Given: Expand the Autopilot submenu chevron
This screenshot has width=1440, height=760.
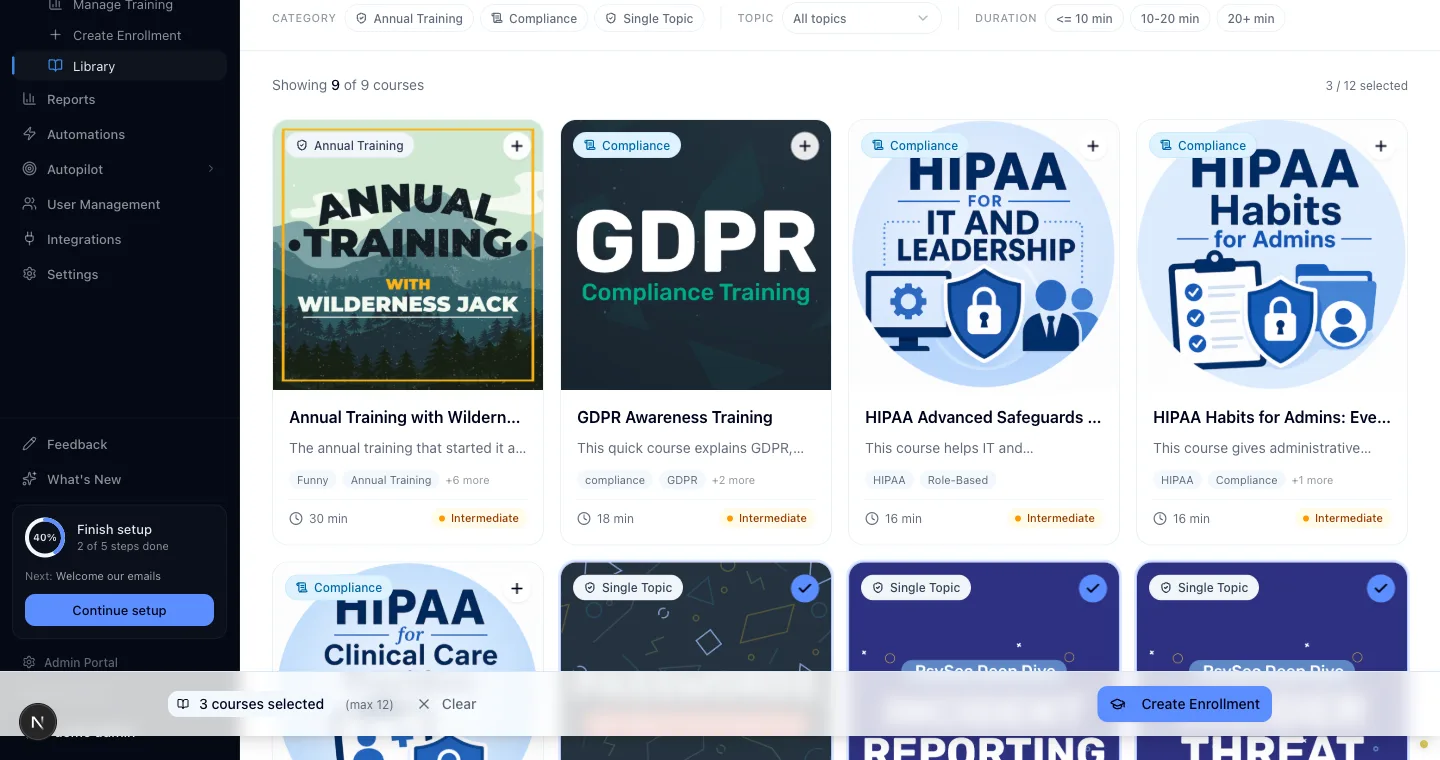Looking at the screenshot, I should pos(211,169).
